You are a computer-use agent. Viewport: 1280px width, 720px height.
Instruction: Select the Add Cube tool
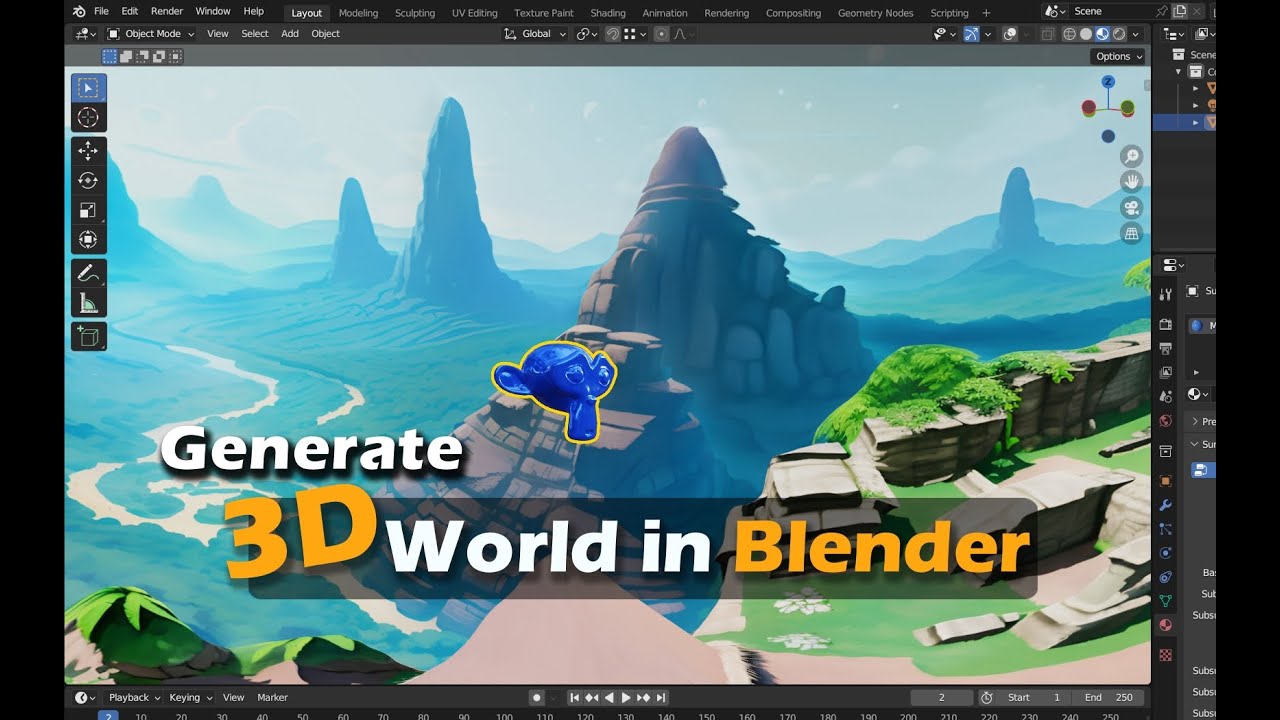(88, 336)
